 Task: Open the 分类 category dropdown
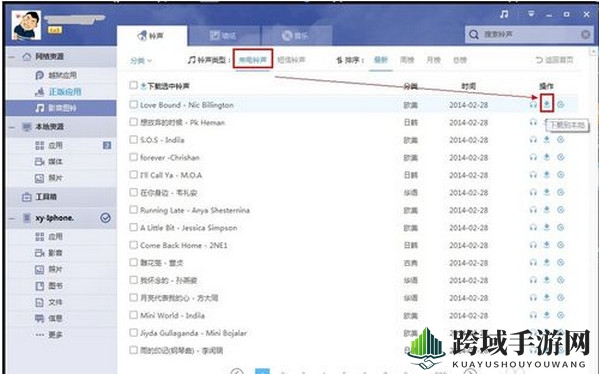tap(141, 60)
